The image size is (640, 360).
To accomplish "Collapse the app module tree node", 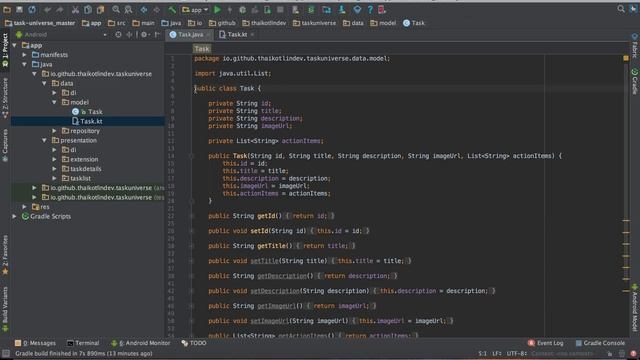I will 15,45.
